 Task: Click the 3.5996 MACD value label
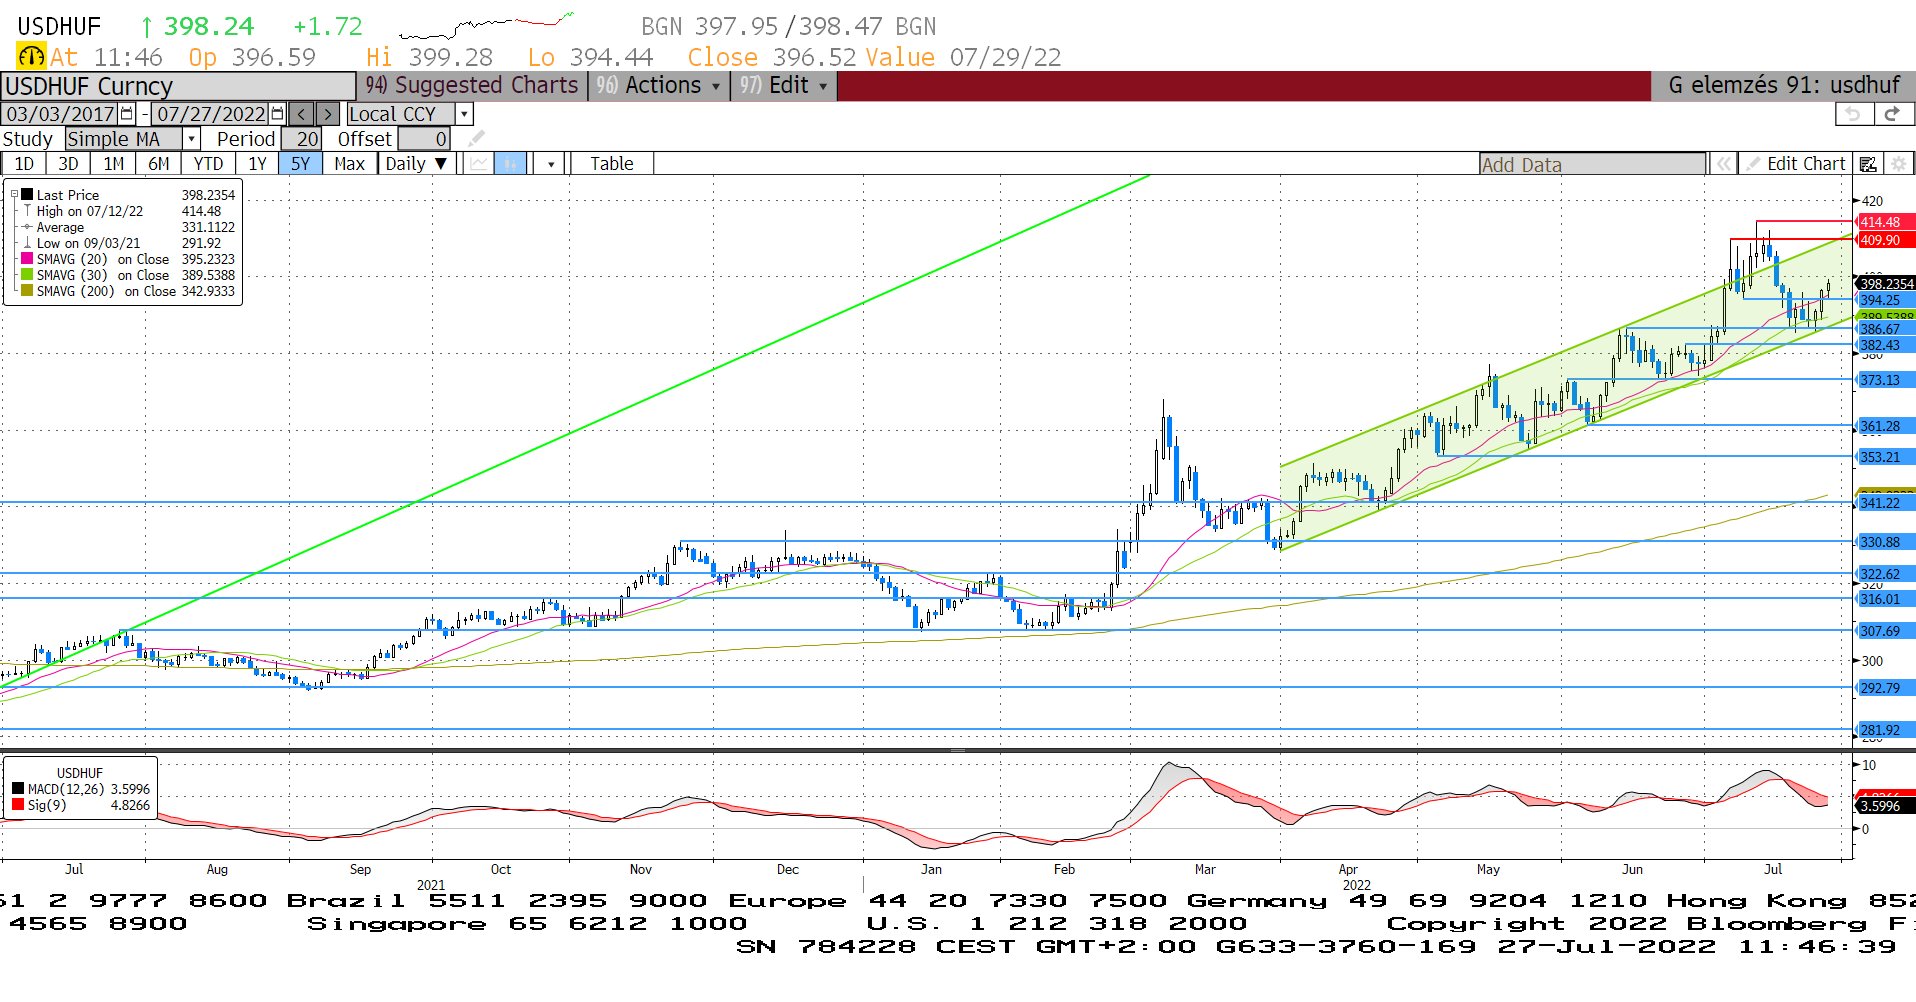(x=1884, y=806)
